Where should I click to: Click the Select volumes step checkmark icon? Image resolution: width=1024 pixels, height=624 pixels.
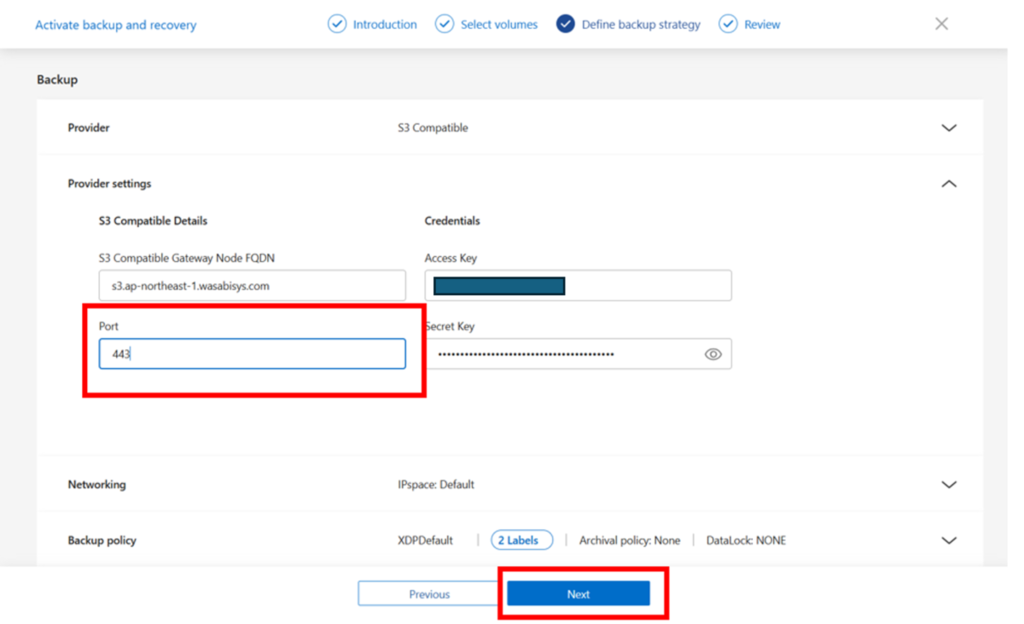point(445,24)
